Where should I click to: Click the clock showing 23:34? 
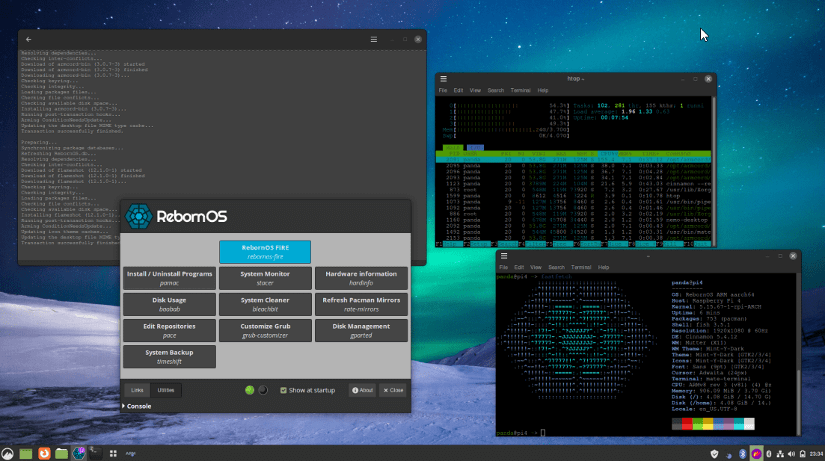pyautogui.click(x=816, y=454)
